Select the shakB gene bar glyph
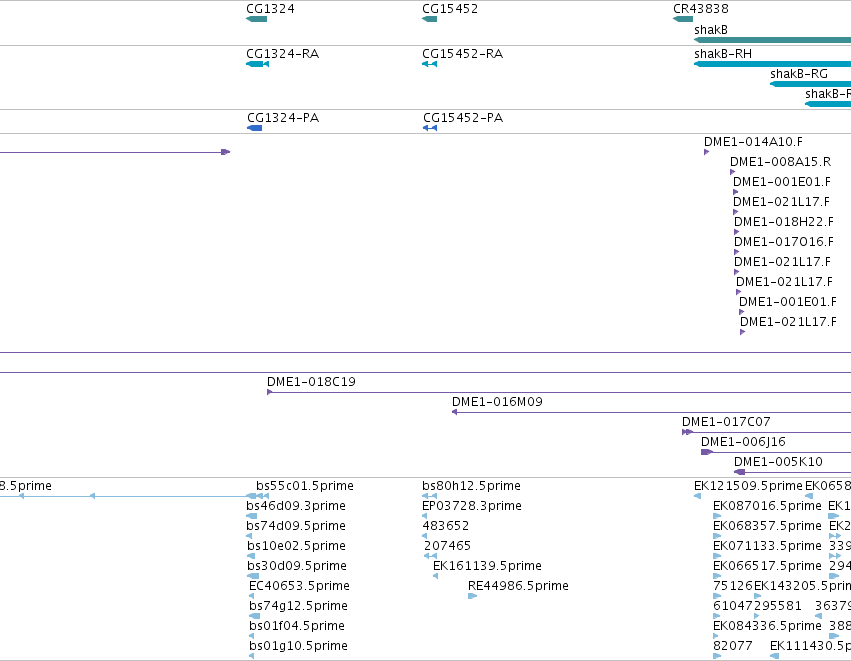This screenshot has width=851, height=661. [772, 40]
